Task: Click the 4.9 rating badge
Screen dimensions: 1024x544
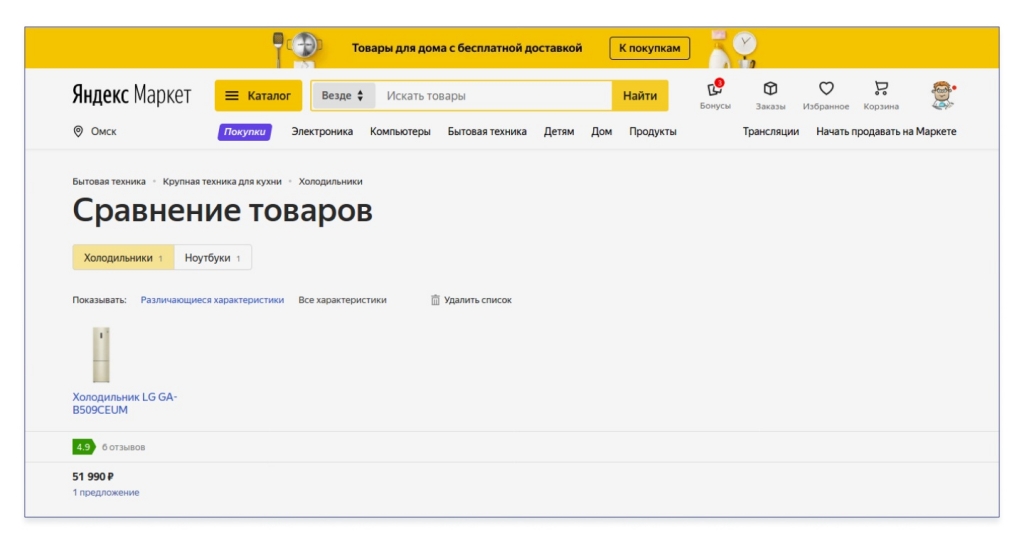Action: click(x=84, y=447)
